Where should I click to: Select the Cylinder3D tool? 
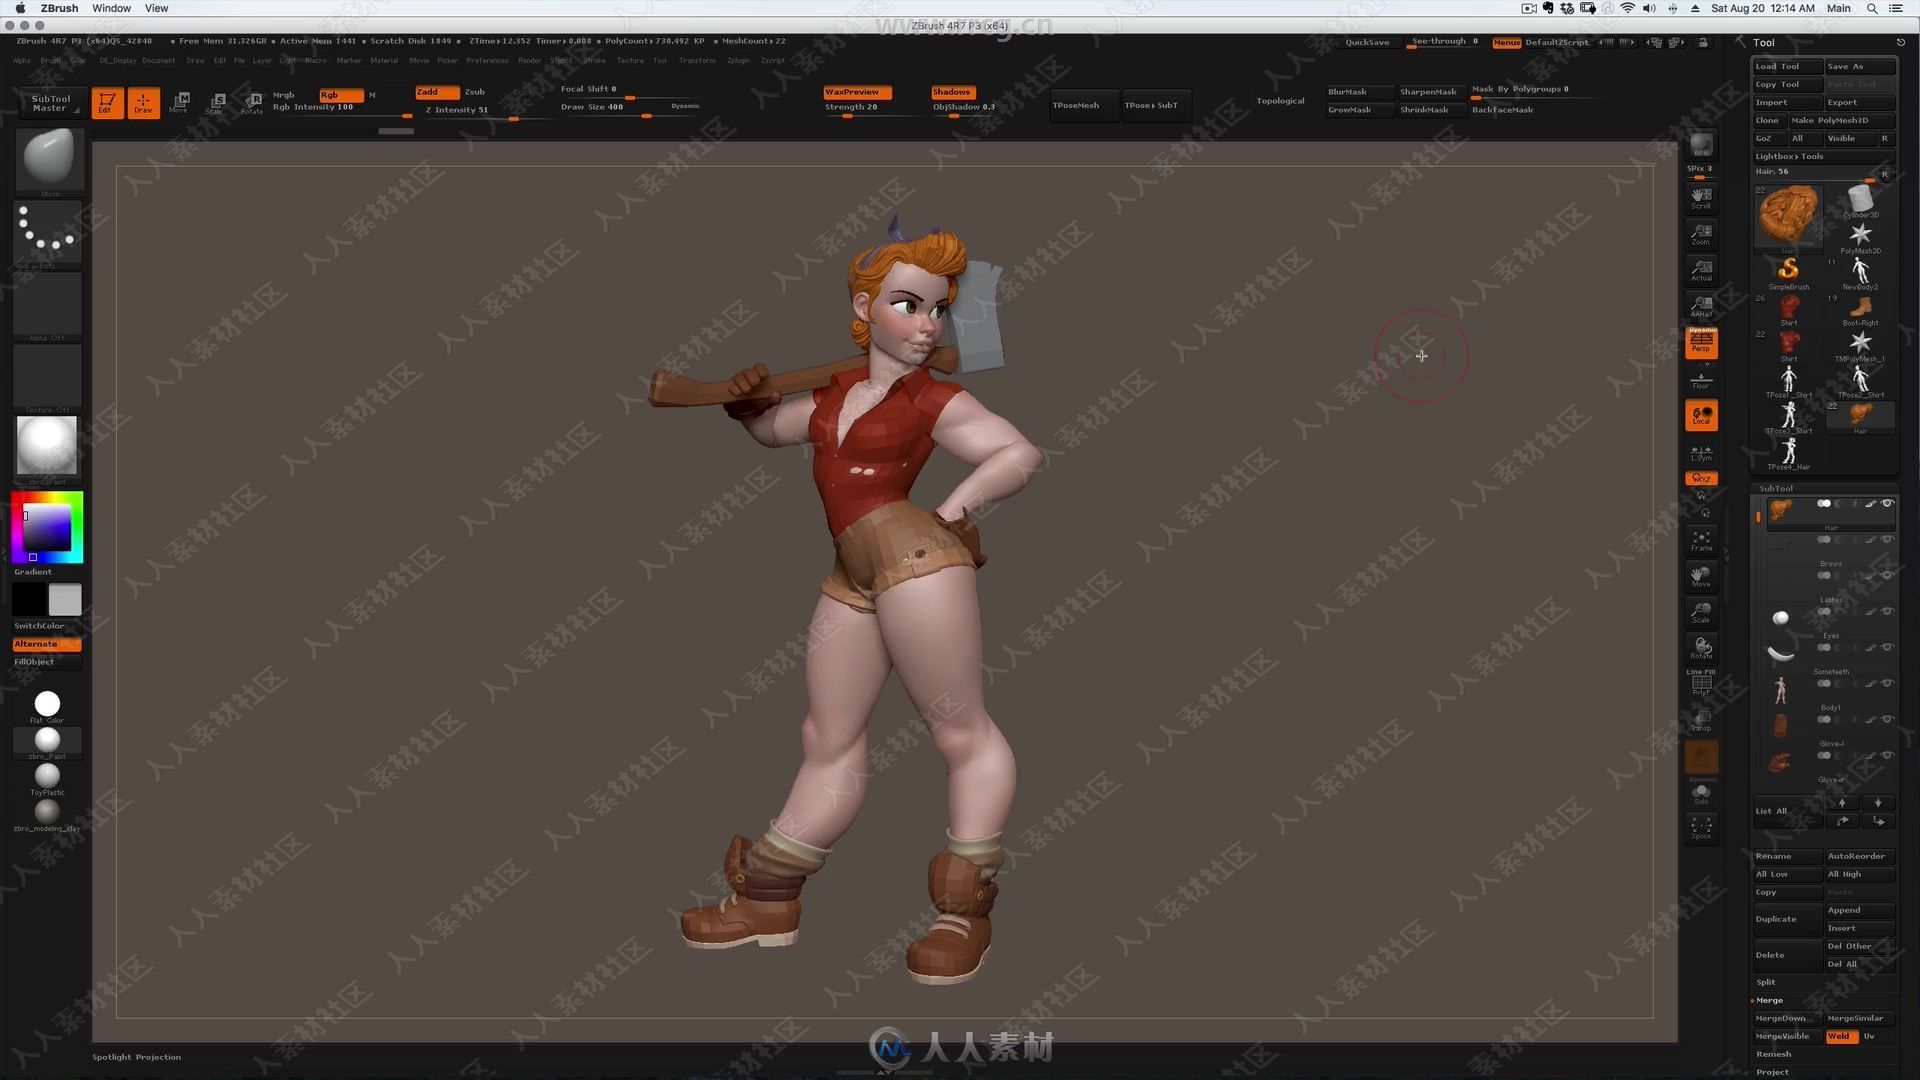tap(1860, 201)
